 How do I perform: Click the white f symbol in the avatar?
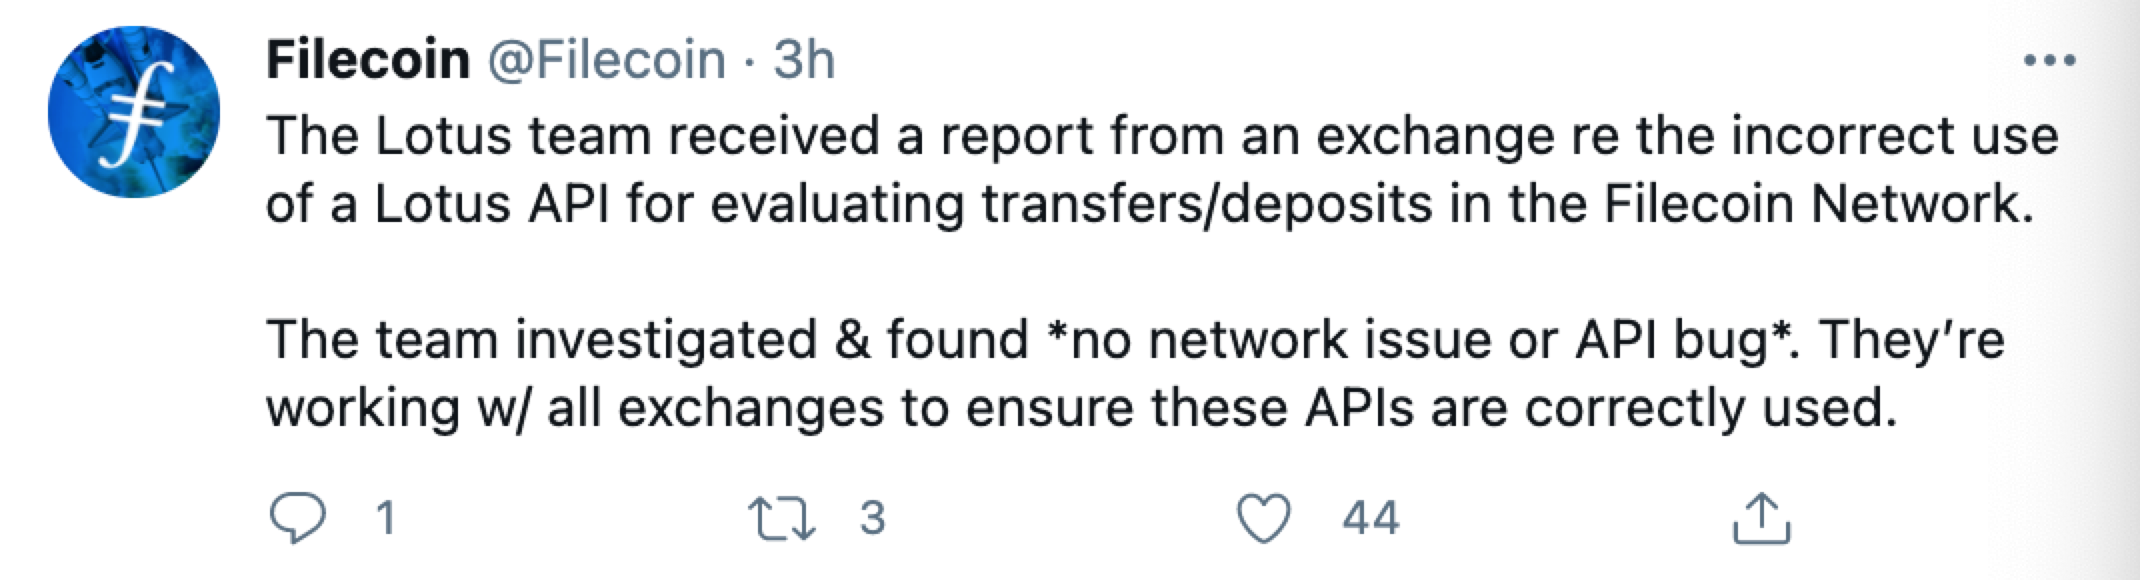(x=132, y=113)
